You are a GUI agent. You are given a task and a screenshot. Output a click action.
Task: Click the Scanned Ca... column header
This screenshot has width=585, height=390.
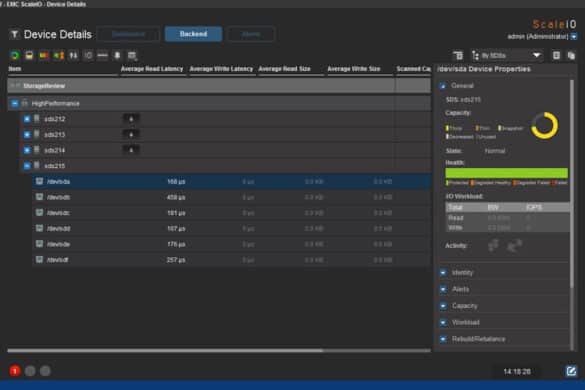(413, 69)
